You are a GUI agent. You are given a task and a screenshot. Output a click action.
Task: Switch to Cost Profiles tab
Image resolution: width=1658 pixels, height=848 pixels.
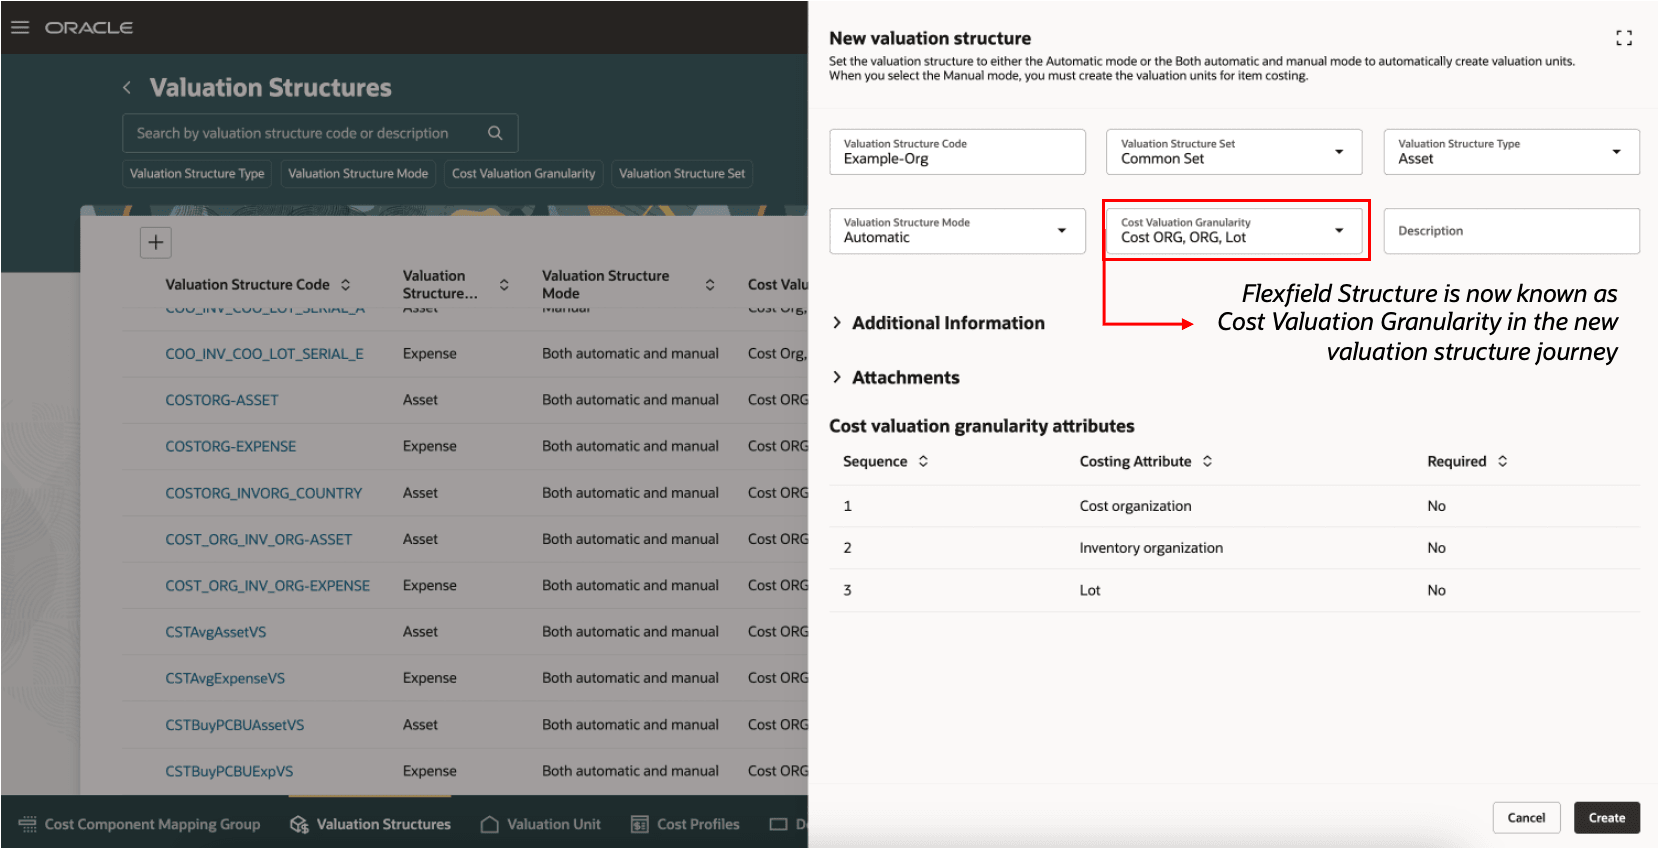click(686, 824)
